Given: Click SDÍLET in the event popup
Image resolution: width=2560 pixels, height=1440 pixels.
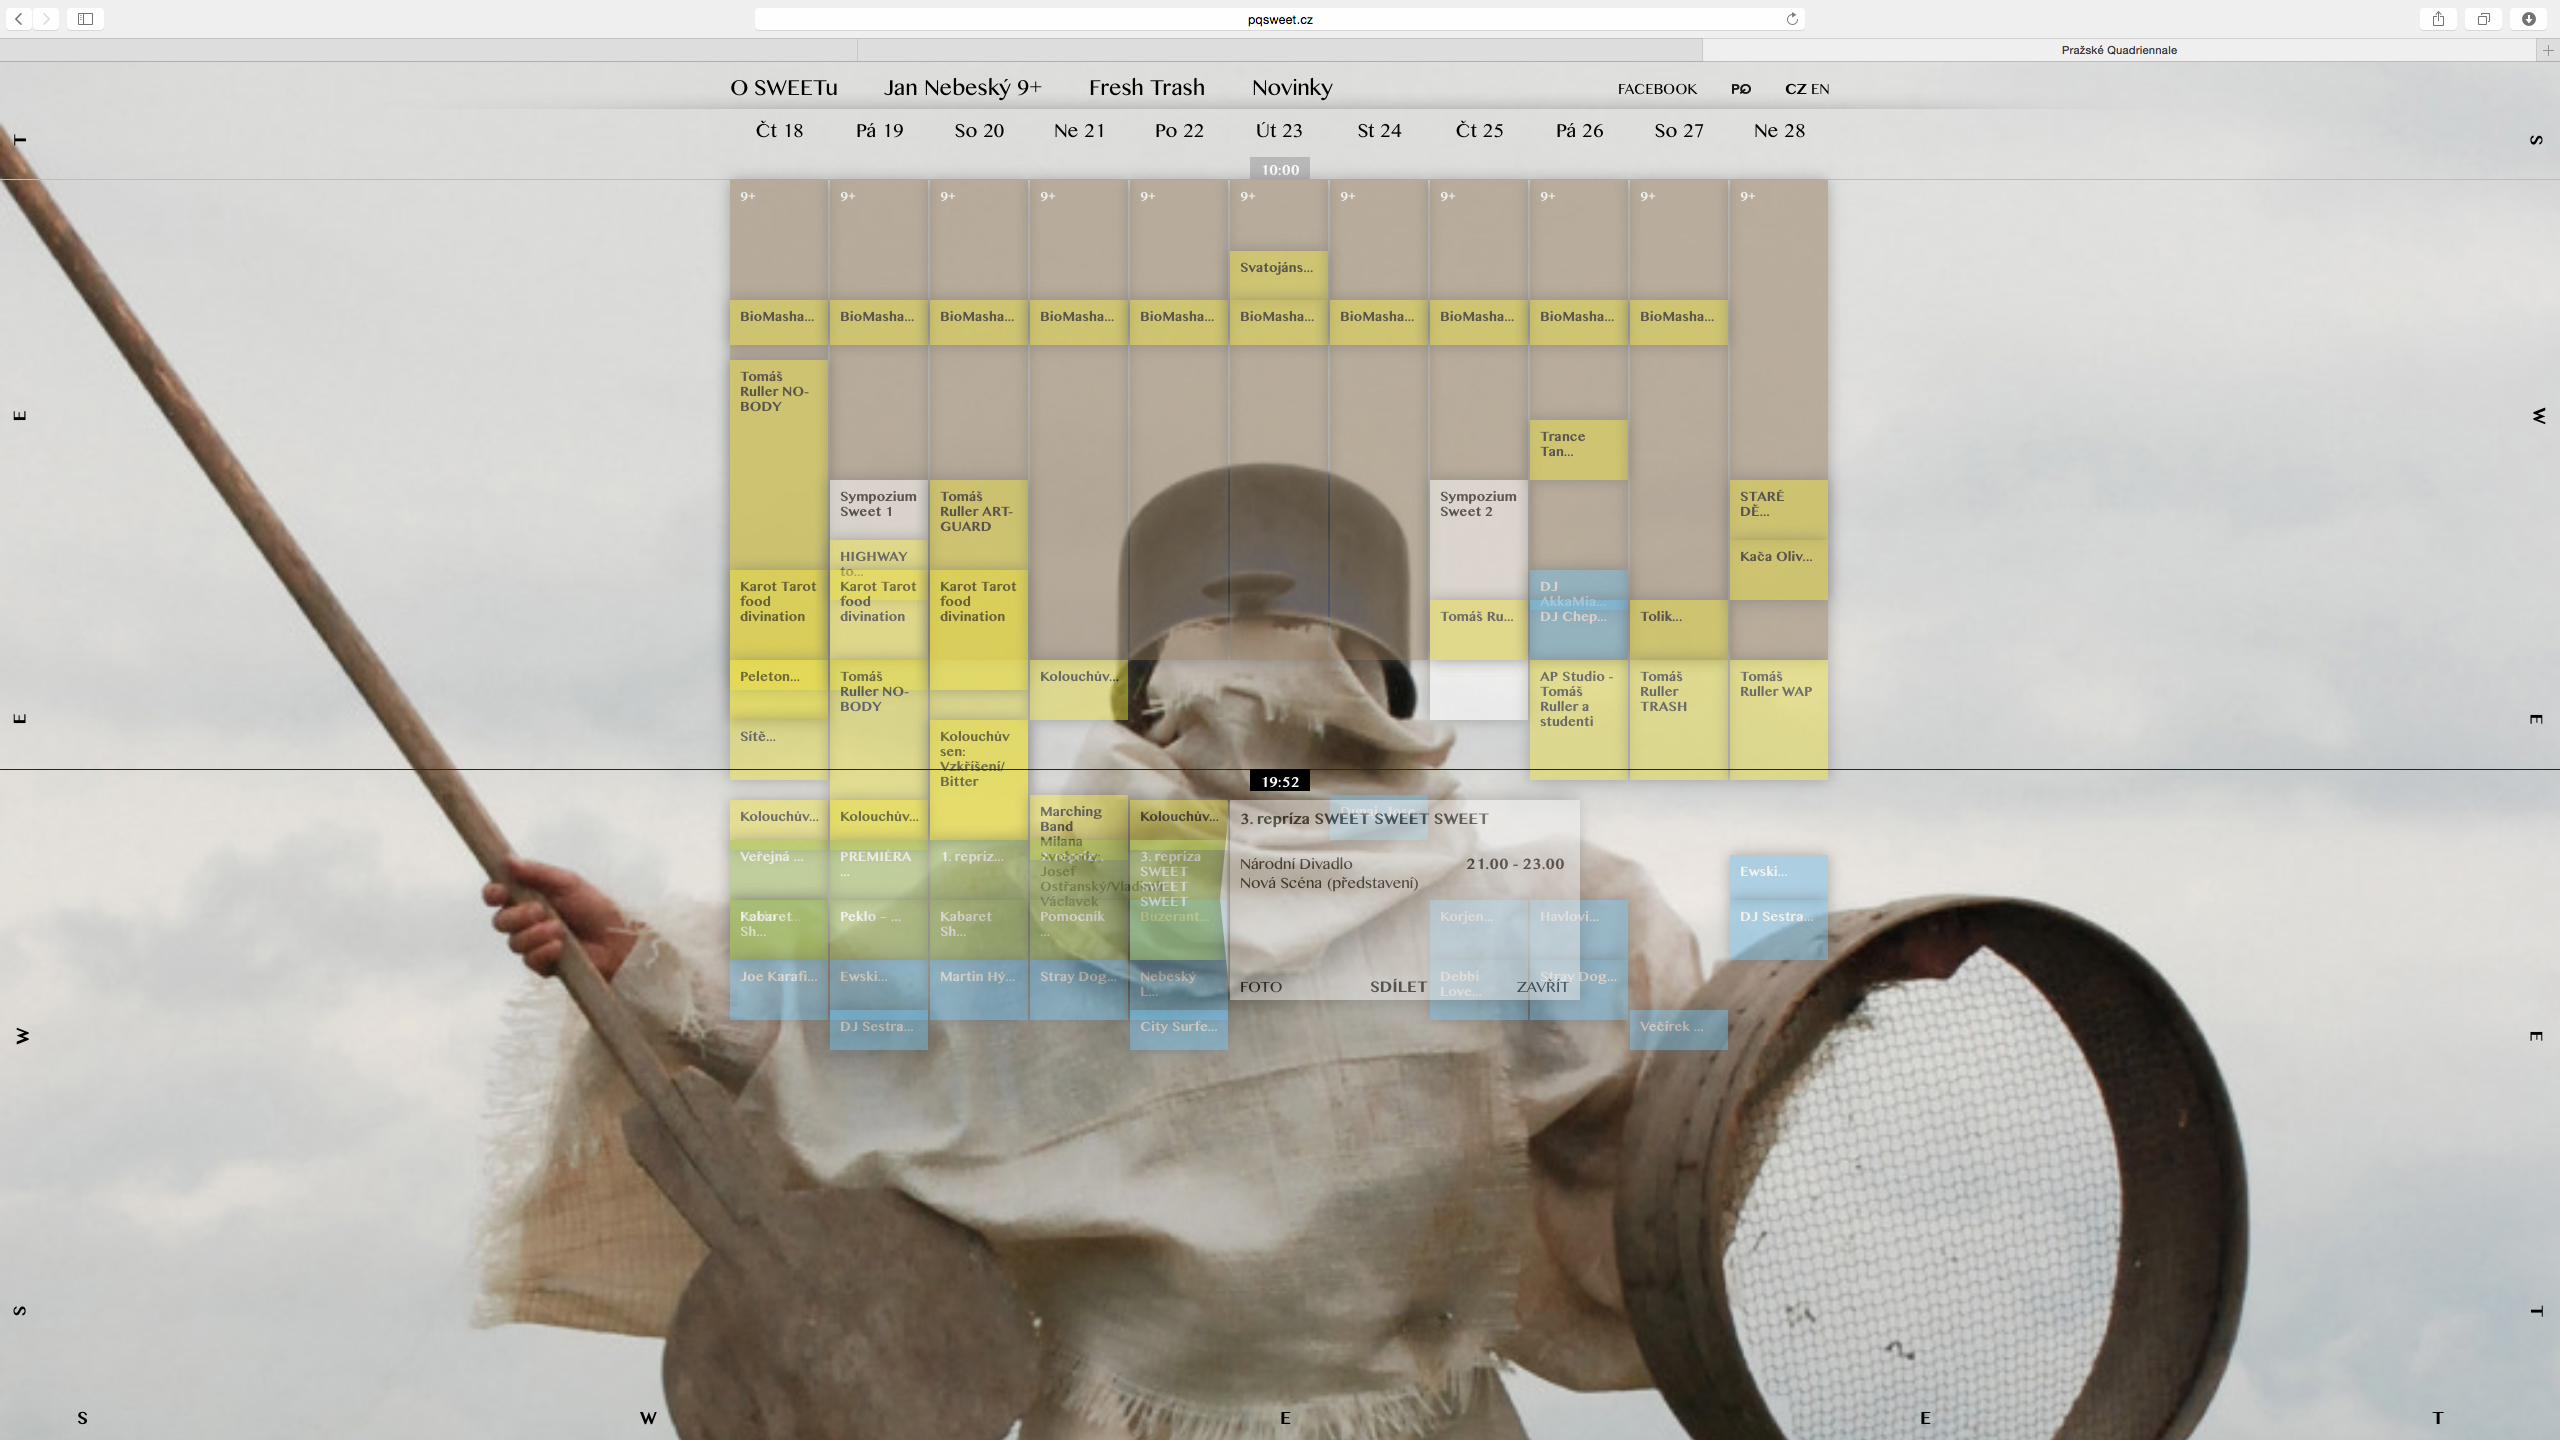Looking at the screenshot, I should (1398, 987).
